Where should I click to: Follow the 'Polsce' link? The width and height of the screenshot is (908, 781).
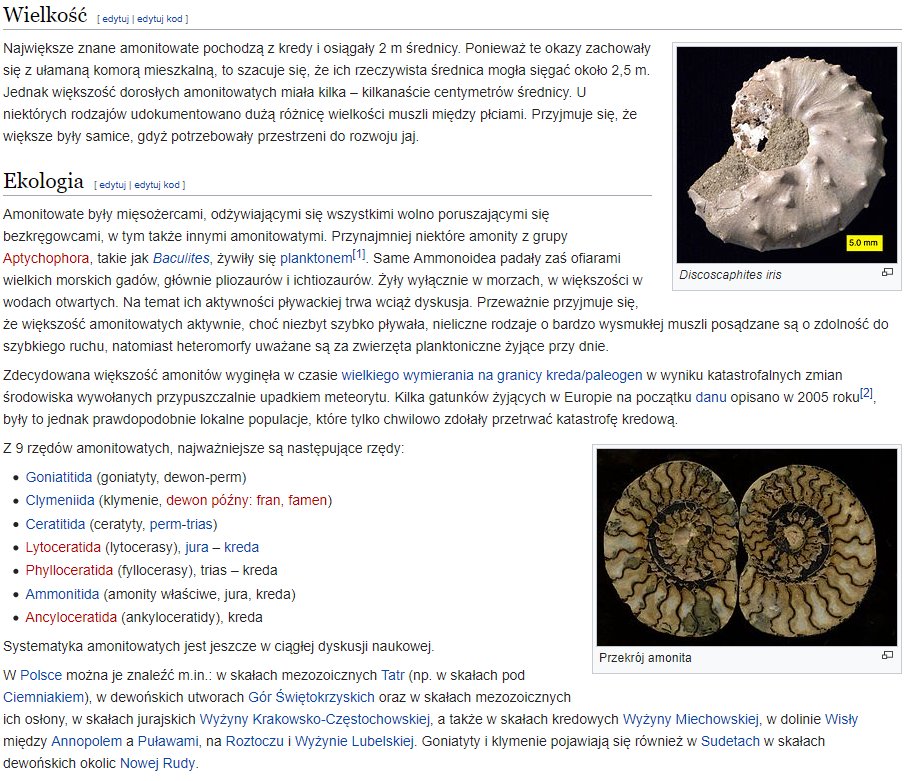click(x=41, y=675)
